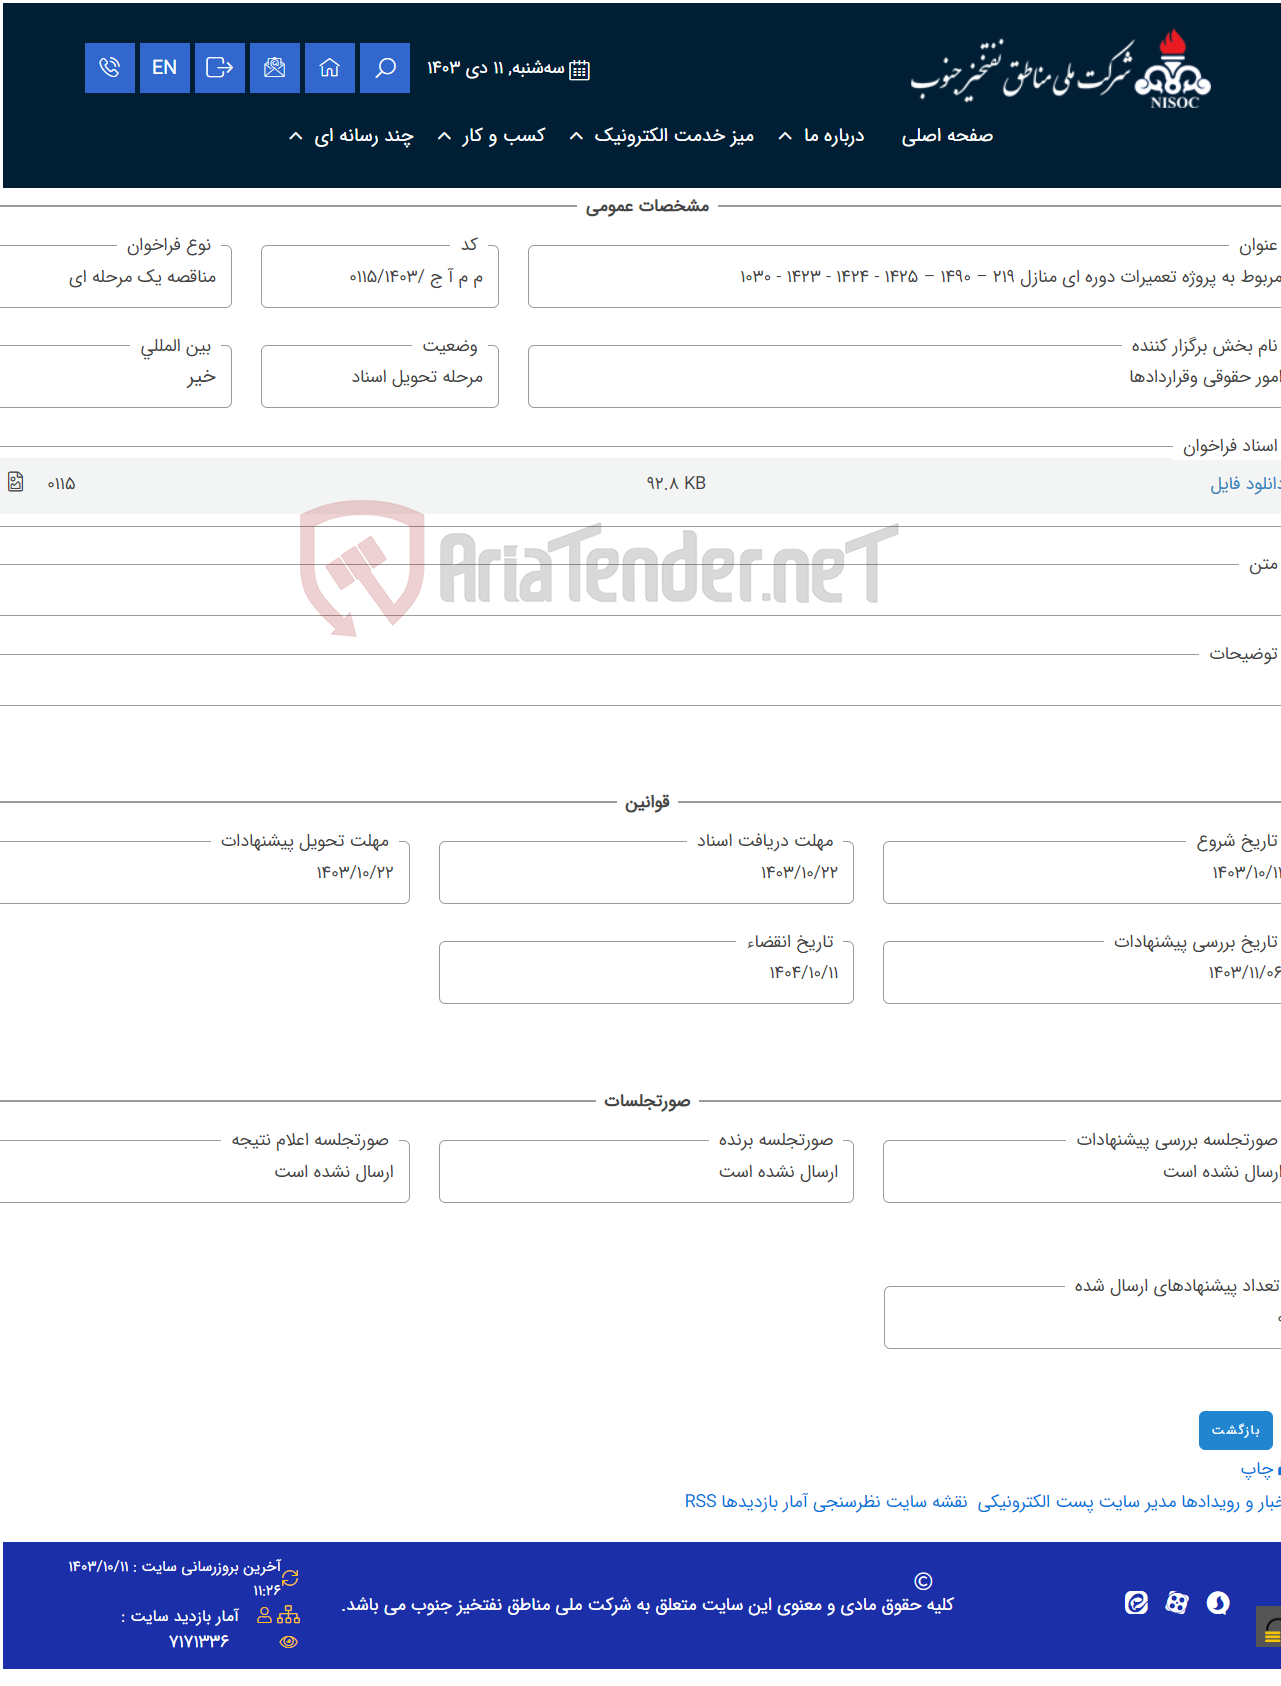Click the چاپ print link
The width and height of the screenshot is (1281, 1686).
pos(1258,1469)
